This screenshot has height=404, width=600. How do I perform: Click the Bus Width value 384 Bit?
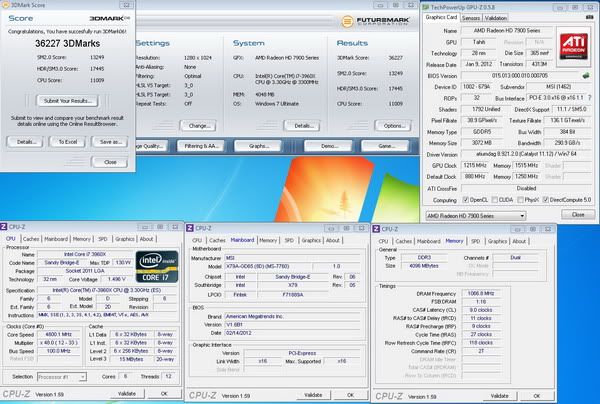tap(567, 132)
